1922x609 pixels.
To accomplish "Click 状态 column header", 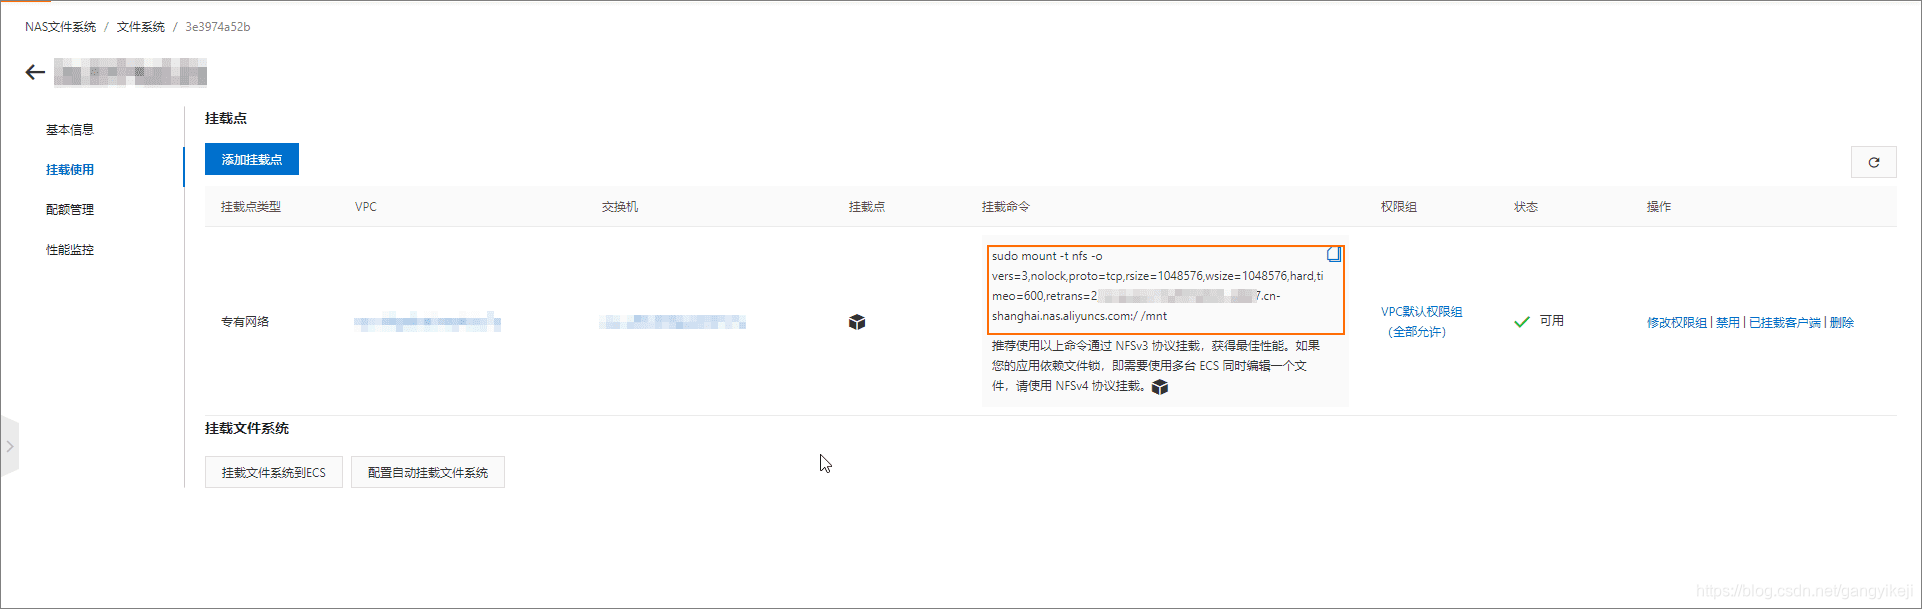I will [1526, 207].
